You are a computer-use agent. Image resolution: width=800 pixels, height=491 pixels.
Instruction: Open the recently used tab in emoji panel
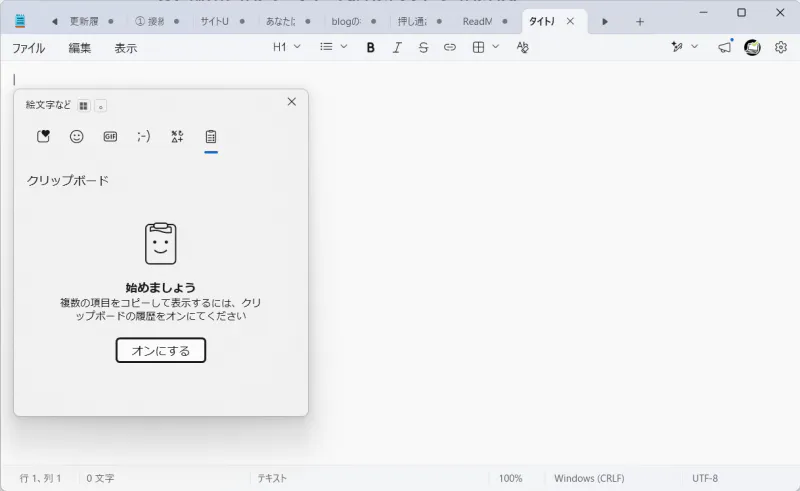pyautogui.click(x=43, y=136)
